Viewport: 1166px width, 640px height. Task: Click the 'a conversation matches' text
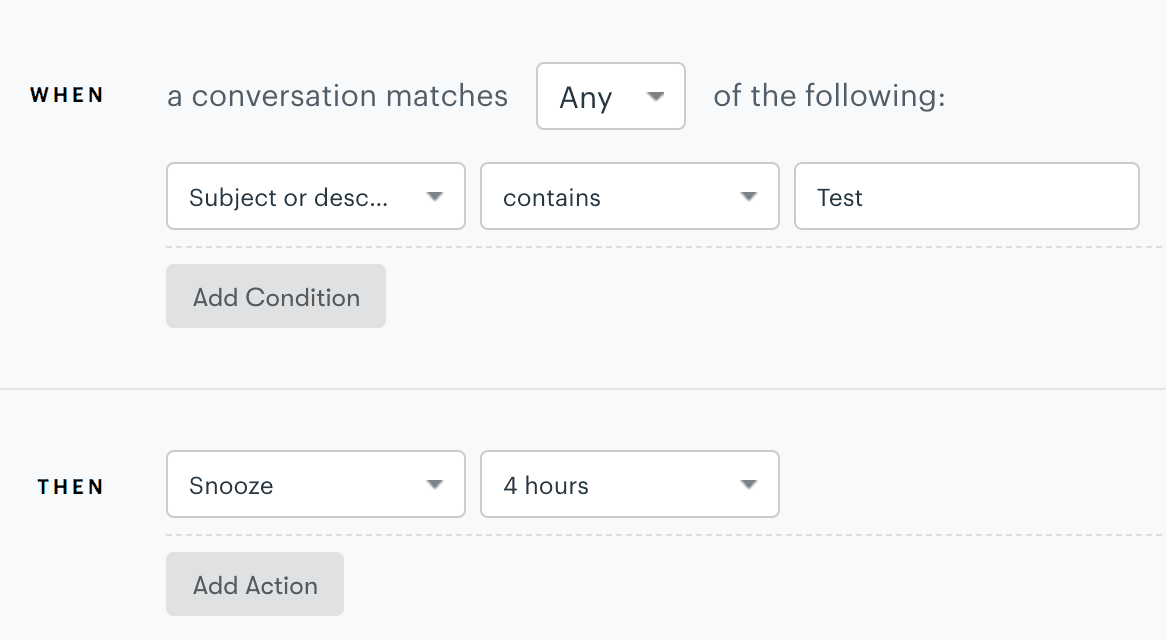(337, 96)
